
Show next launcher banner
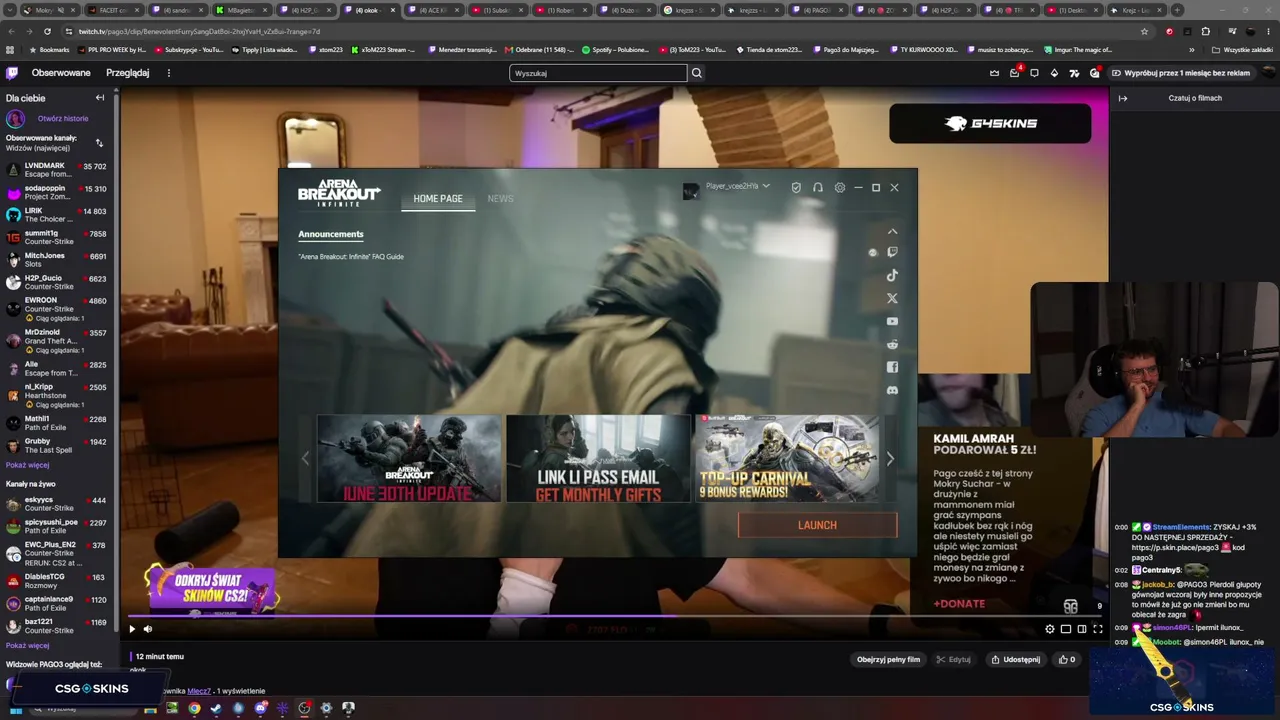pyautogui.click(x=890, y=459)
